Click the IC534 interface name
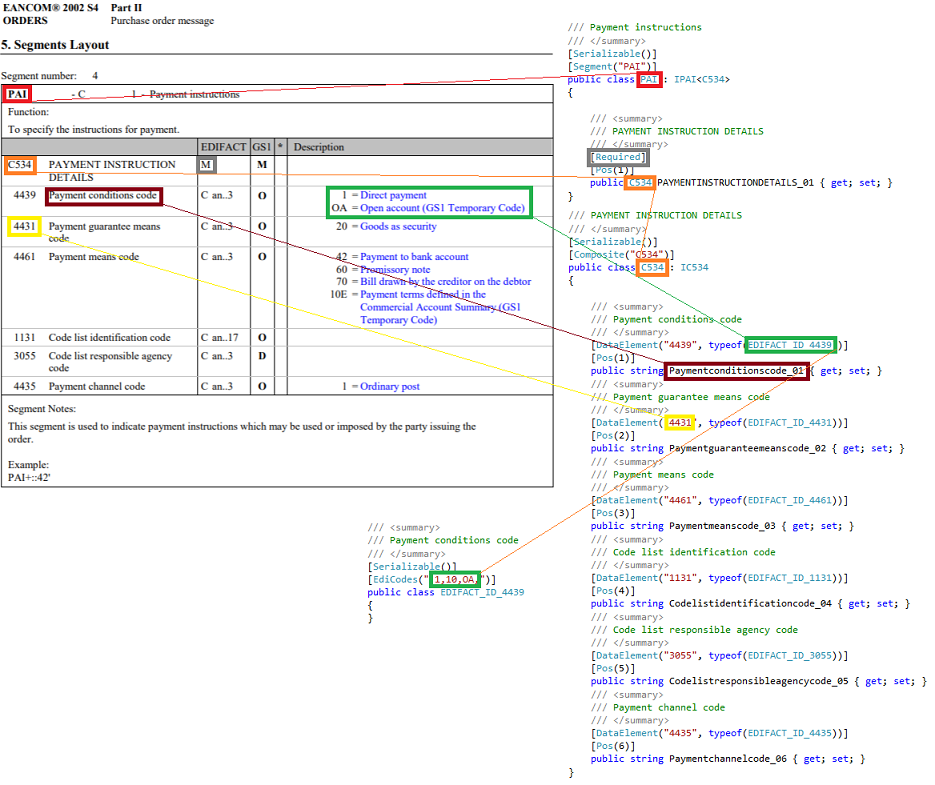 coord(694,267)
